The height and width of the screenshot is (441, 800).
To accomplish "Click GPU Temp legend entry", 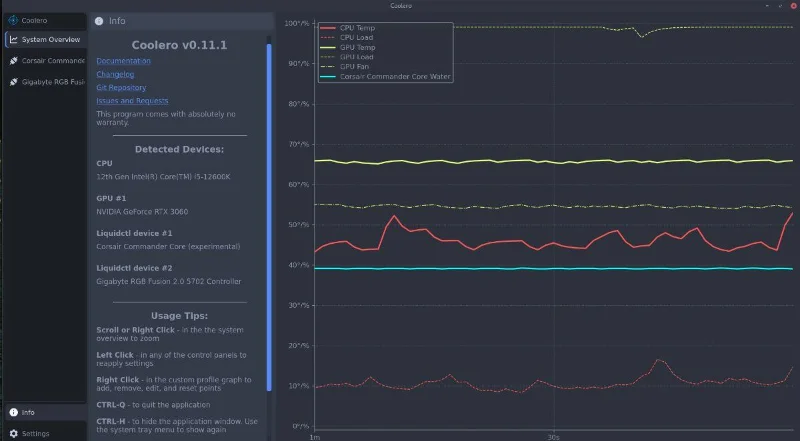I will point(348,47).
